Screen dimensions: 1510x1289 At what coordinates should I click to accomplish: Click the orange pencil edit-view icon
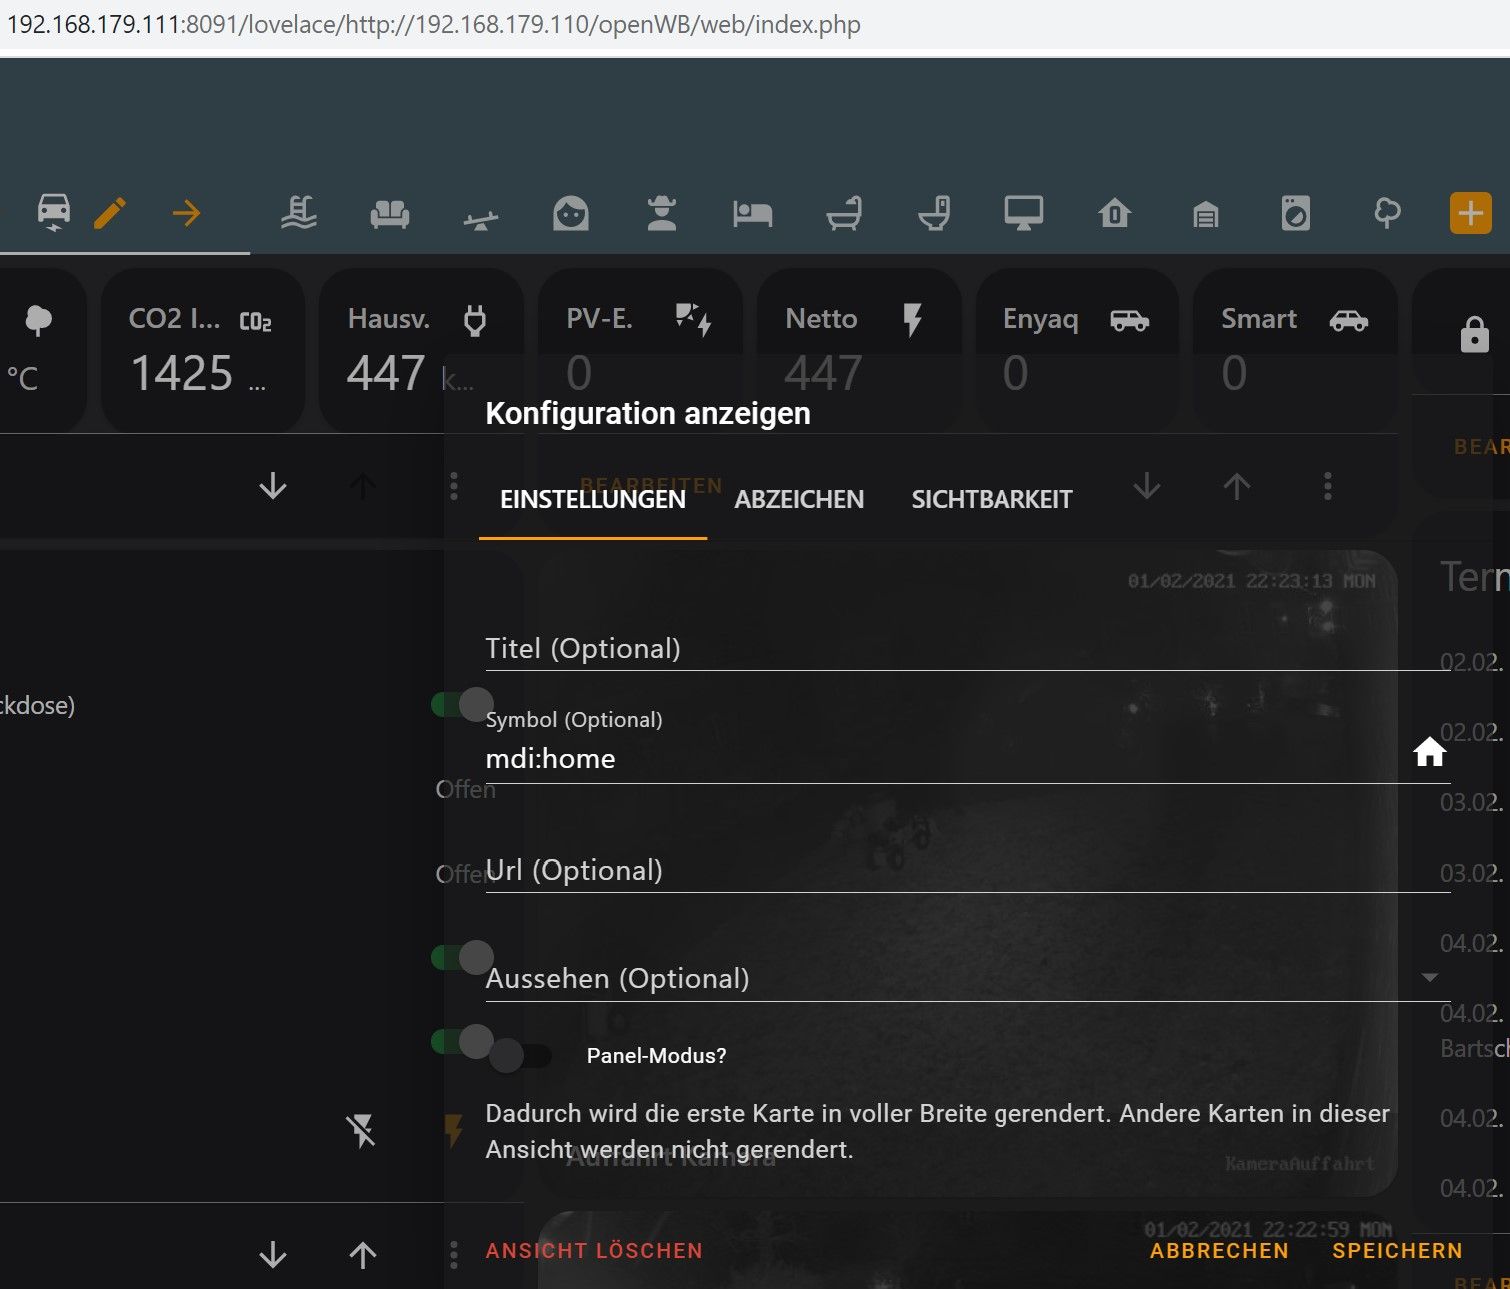coord(110,213)
